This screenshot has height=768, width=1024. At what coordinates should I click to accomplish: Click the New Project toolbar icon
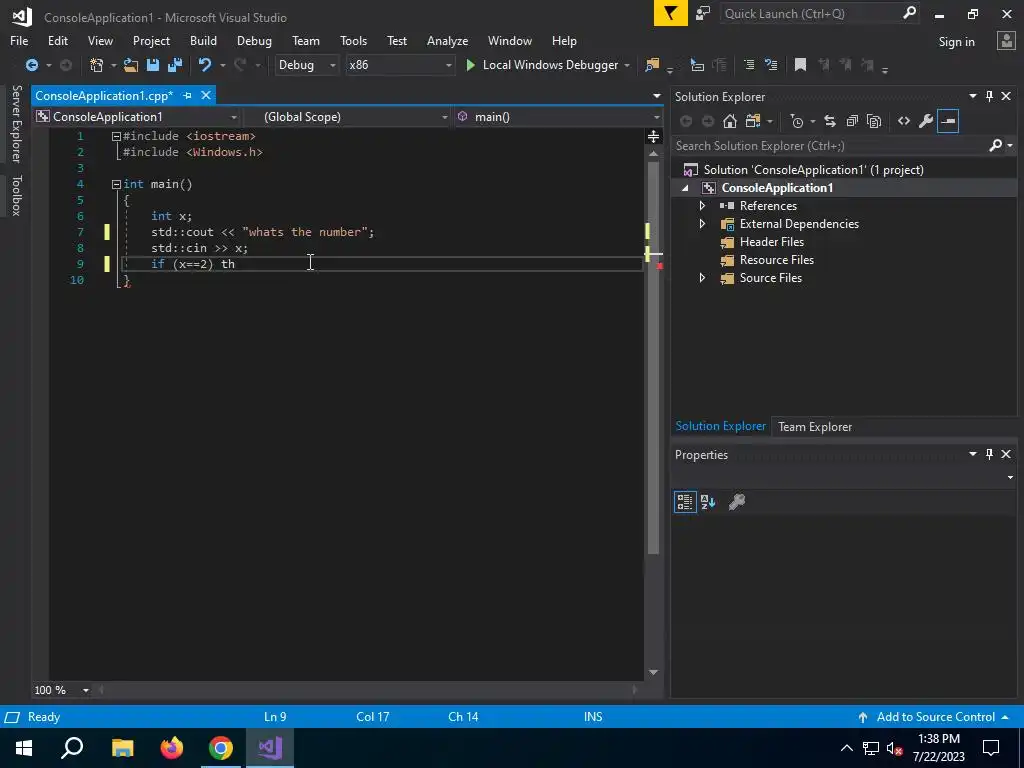coord(97,65)
